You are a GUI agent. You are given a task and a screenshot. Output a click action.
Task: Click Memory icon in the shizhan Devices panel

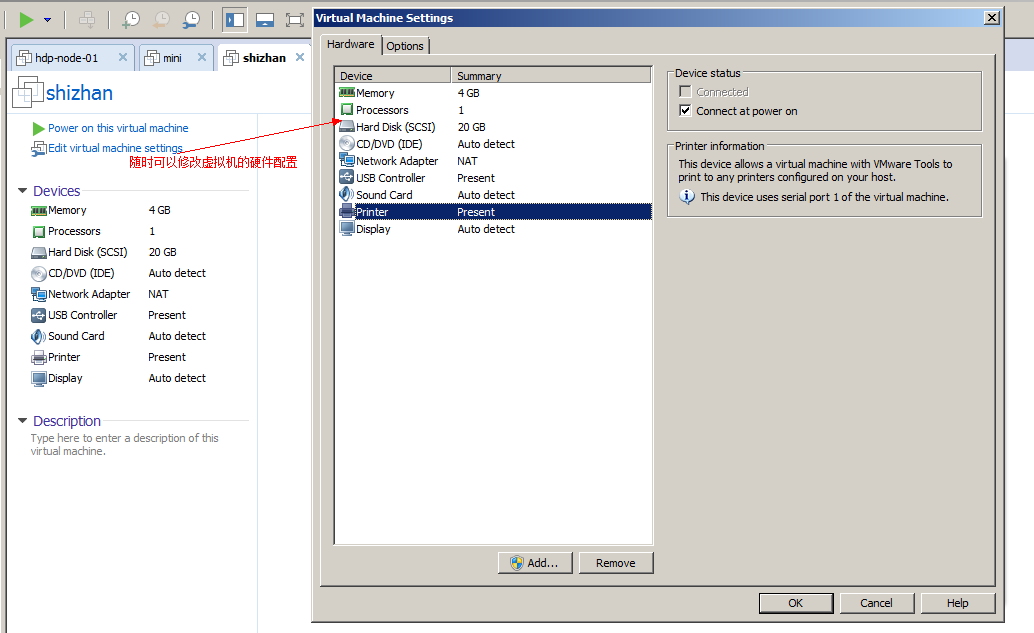pyautogui.click(x=39, y=211)
